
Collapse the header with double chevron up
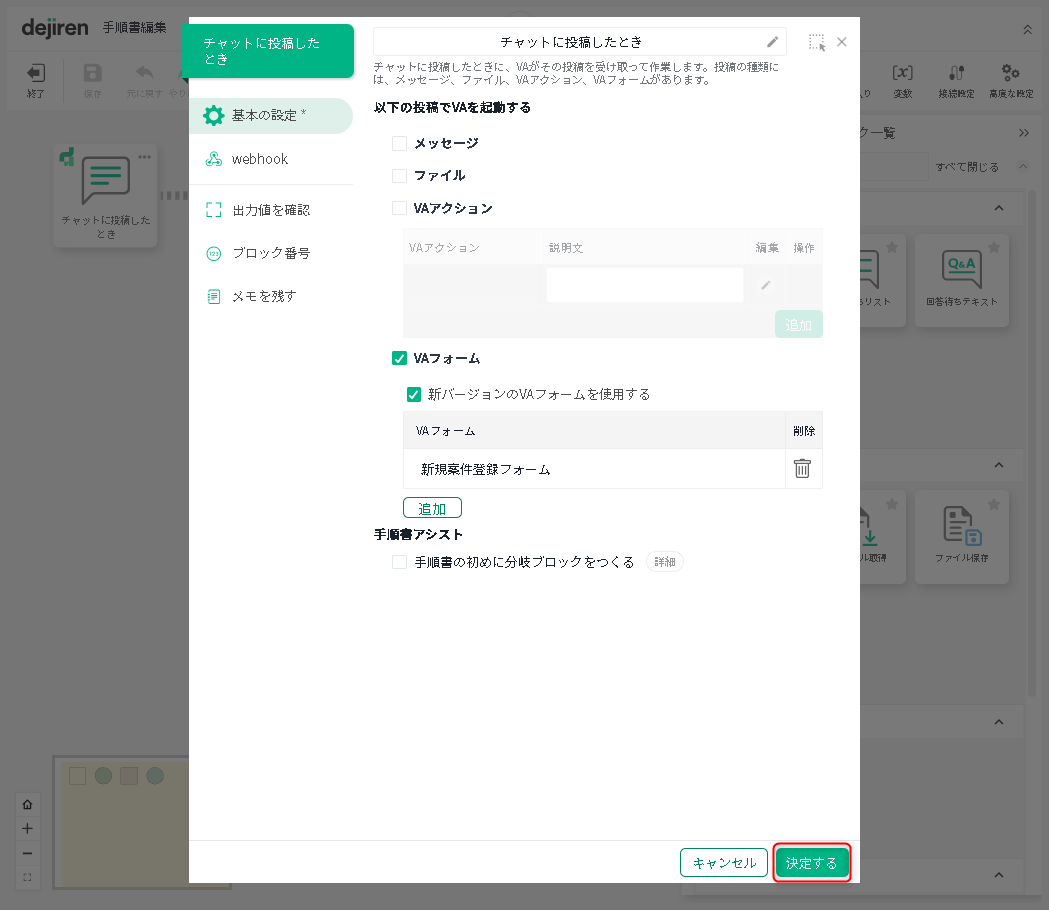1027,30
